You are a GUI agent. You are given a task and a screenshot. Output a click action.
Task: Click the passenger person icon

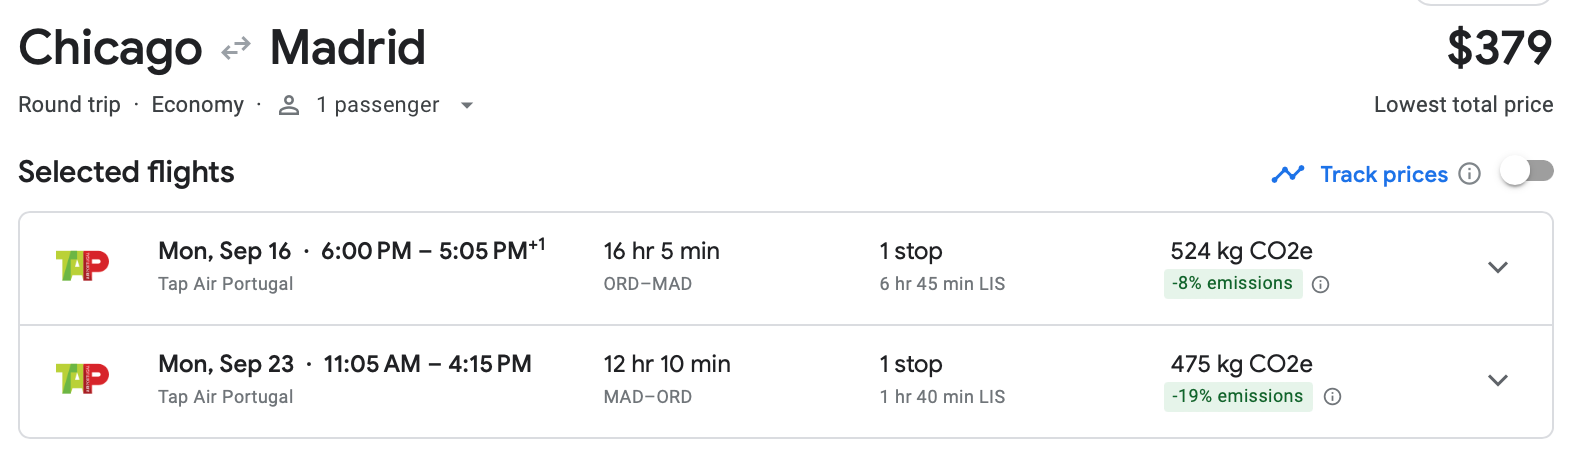tap(289, 105)
